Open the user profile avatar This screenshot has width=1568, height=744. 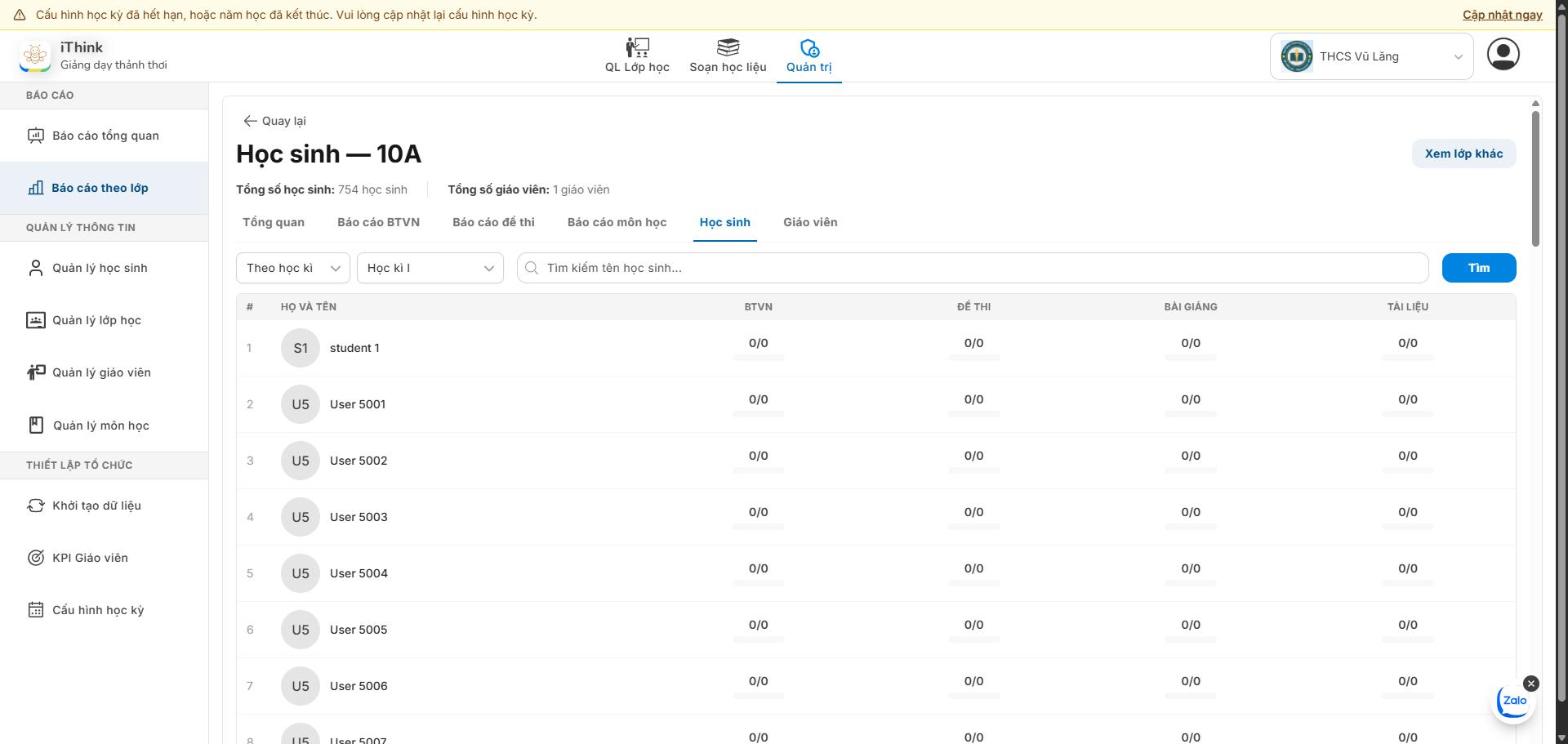[1503, 54]
